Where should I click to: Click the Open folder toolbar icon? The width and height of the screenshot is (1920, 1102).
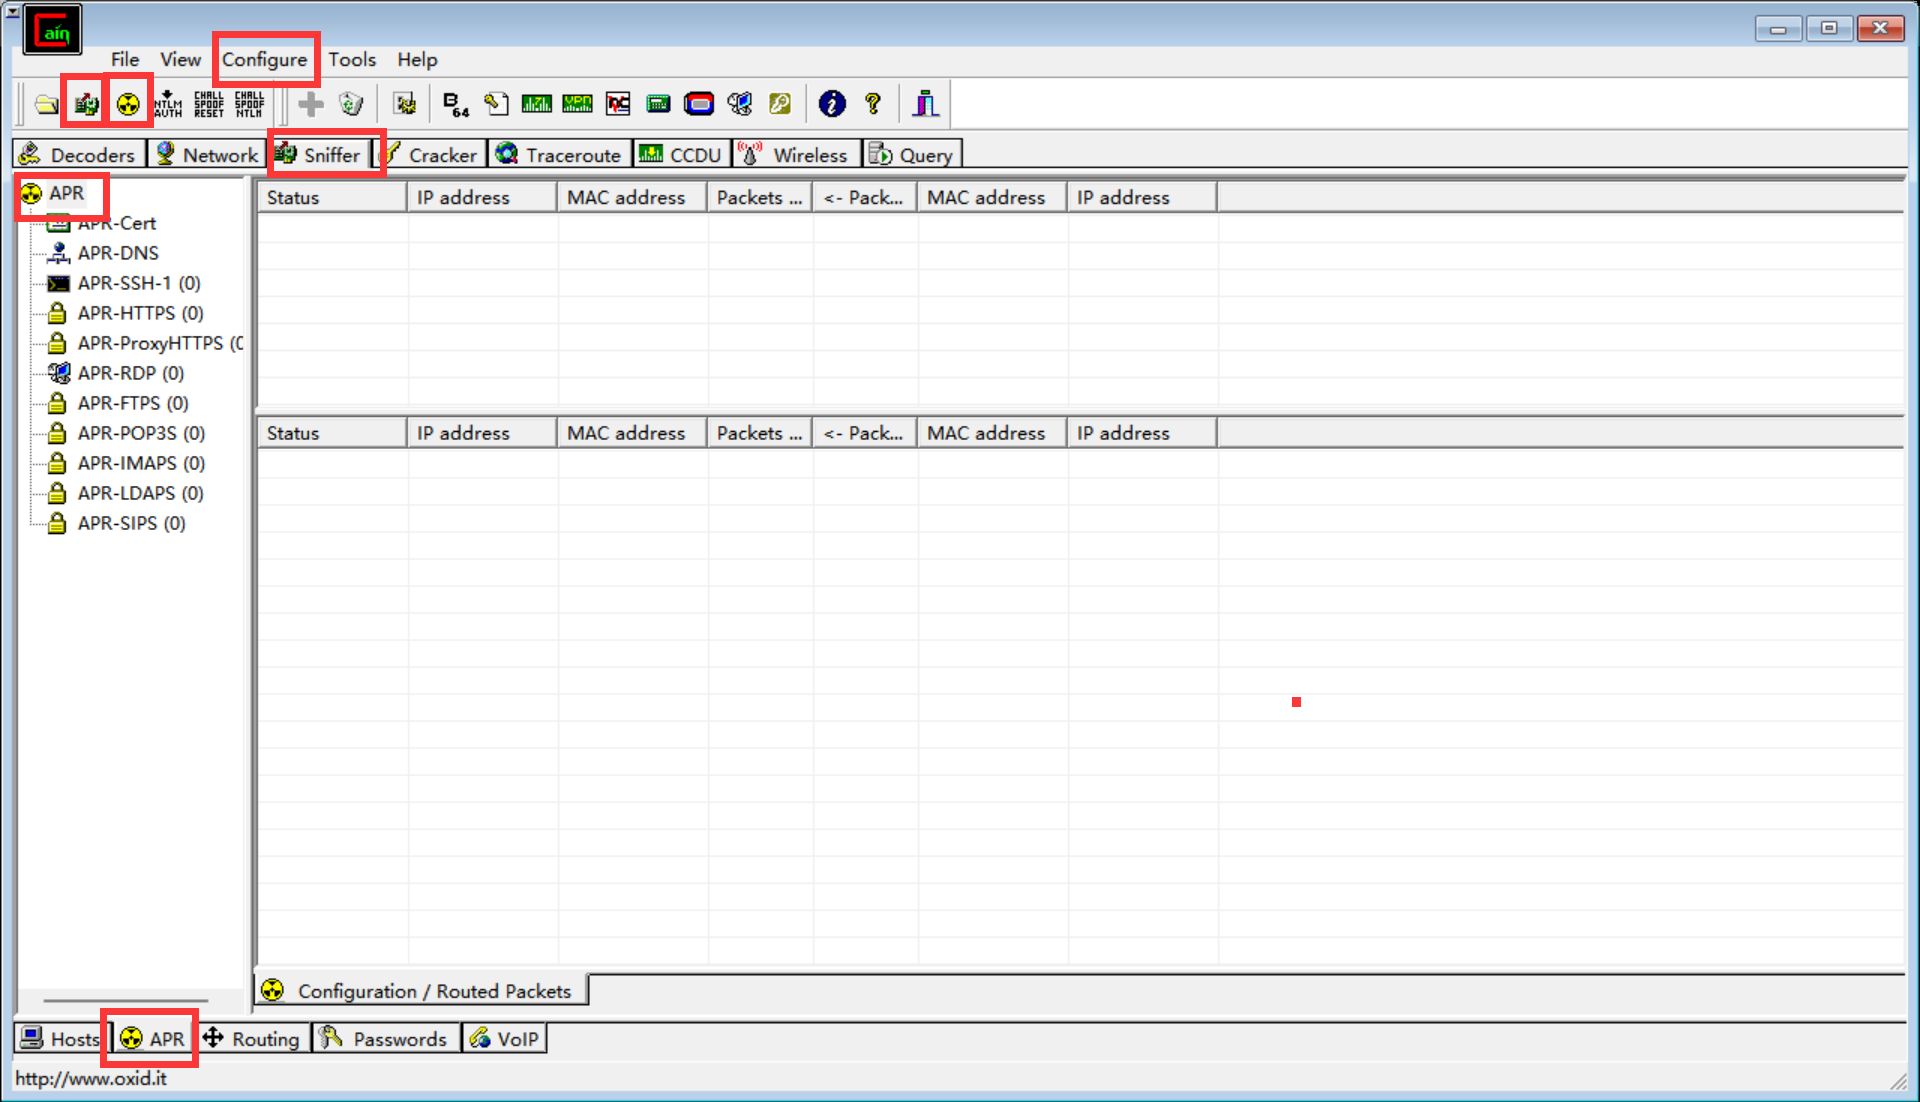46,103
